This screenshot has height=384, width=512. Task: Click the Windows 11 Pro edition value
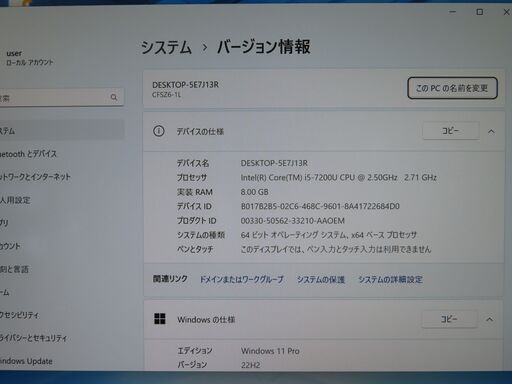pos(270,351)
